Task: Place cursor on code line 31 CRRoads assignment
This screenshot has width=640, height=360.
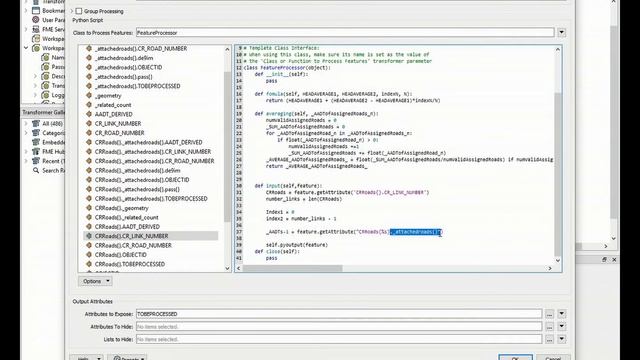Action: (x=347, y=192)
